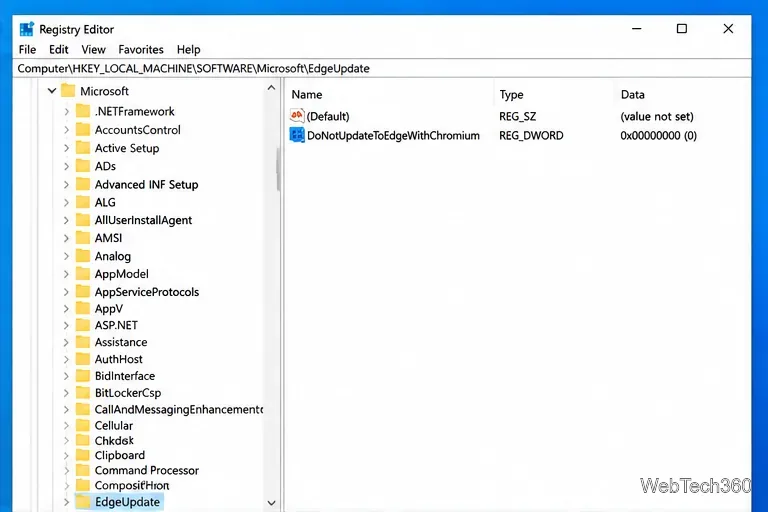Click the Microsoft folder icon
Viewport: 768px width, 512px height.
click(x=68, y=91)
